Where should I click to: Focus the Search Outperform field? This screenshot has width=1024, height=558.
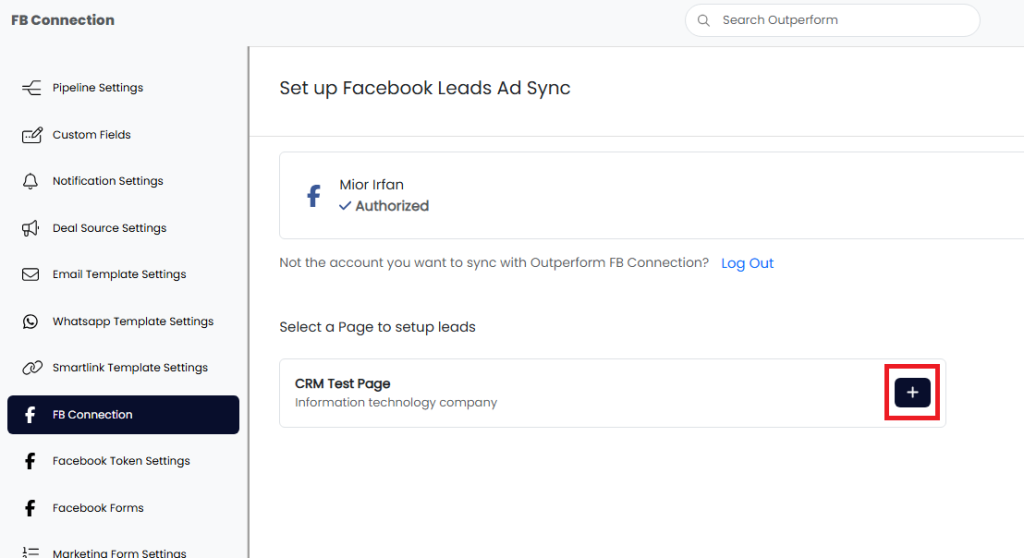[840, 20]
